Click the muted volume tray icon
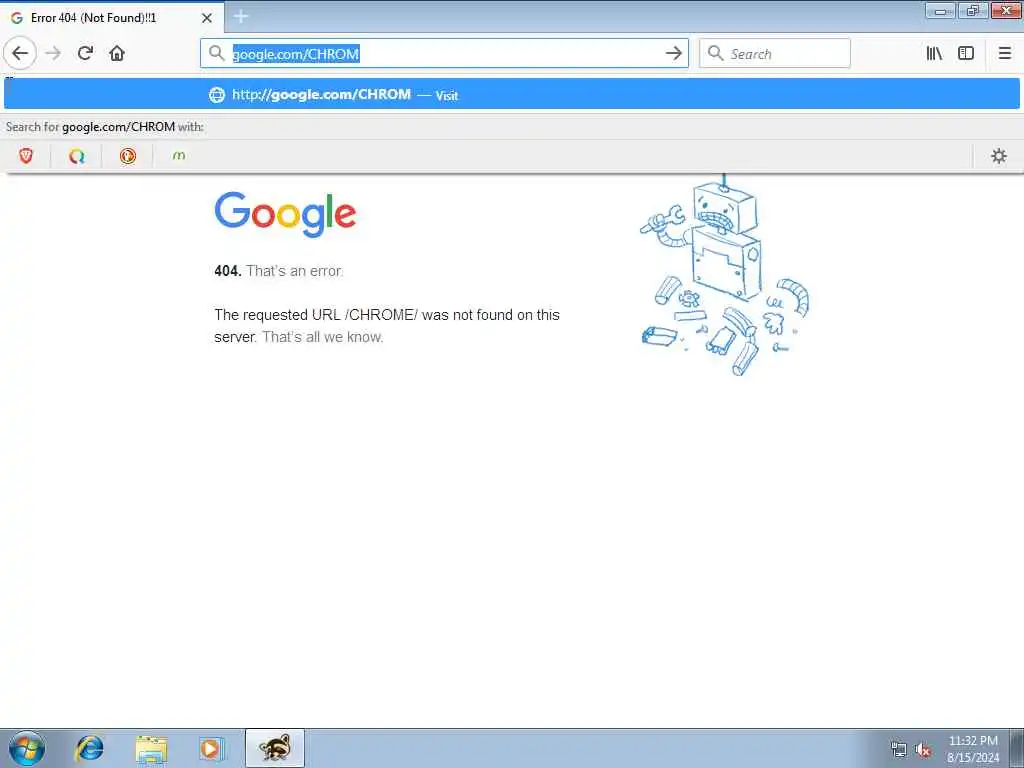The width and height of the screenshot is (1024, 768). (923, 749)
